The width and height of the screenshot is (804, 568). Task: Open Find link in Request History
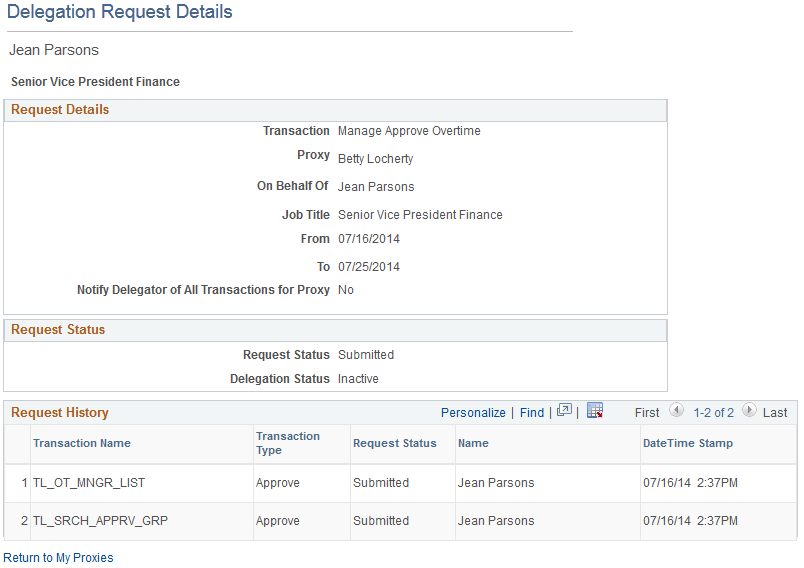pyautogui.click(x=532, y=413)
